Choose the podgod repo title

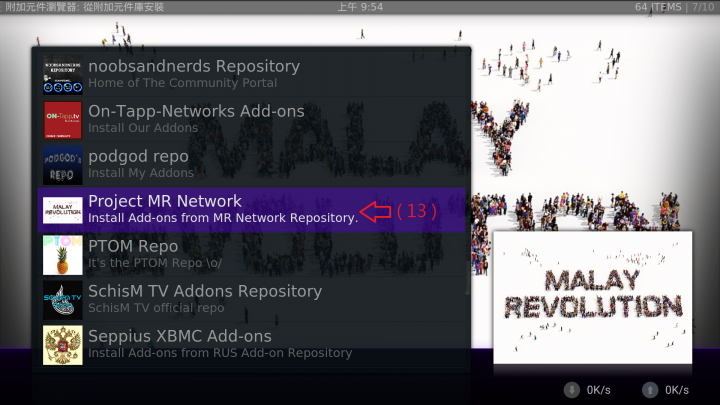click(138, 157)
